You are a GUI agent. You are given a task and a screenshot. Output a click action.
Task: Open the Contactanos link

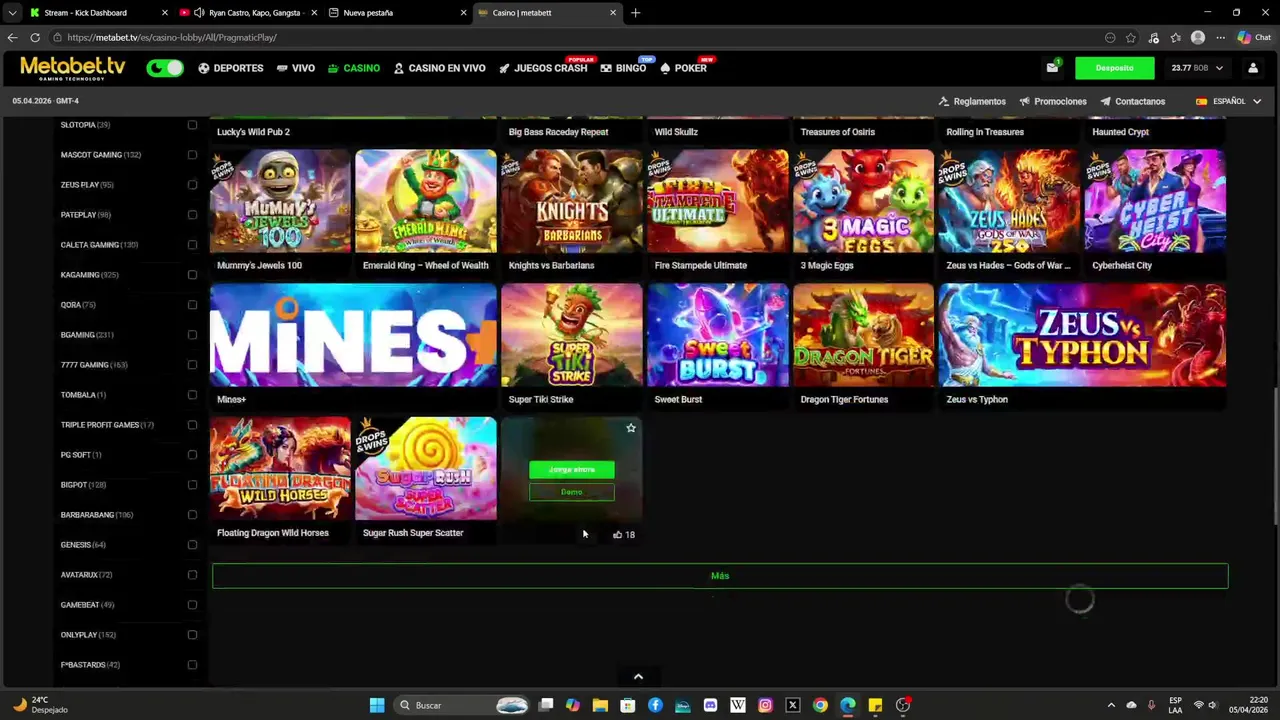(1133, 101)
